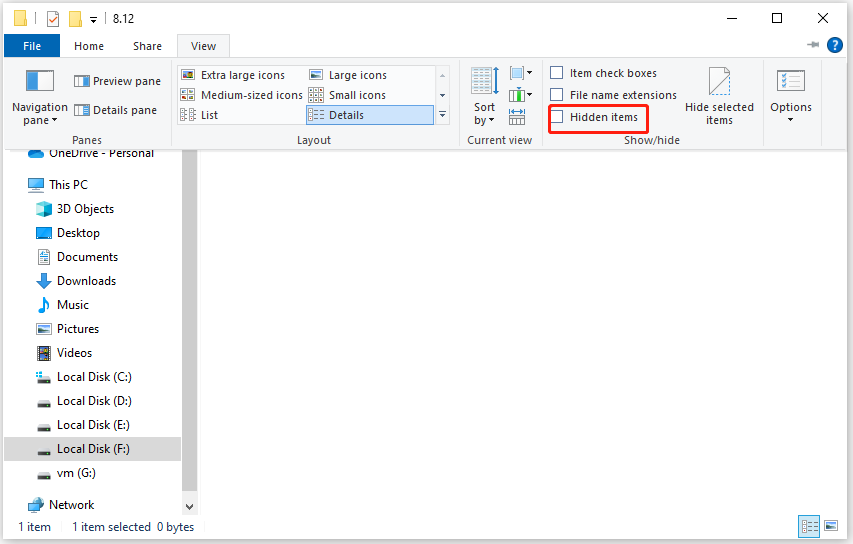Toggle the Preview pane
Viewport: 853px width, 544px height.
coord(117,81)
